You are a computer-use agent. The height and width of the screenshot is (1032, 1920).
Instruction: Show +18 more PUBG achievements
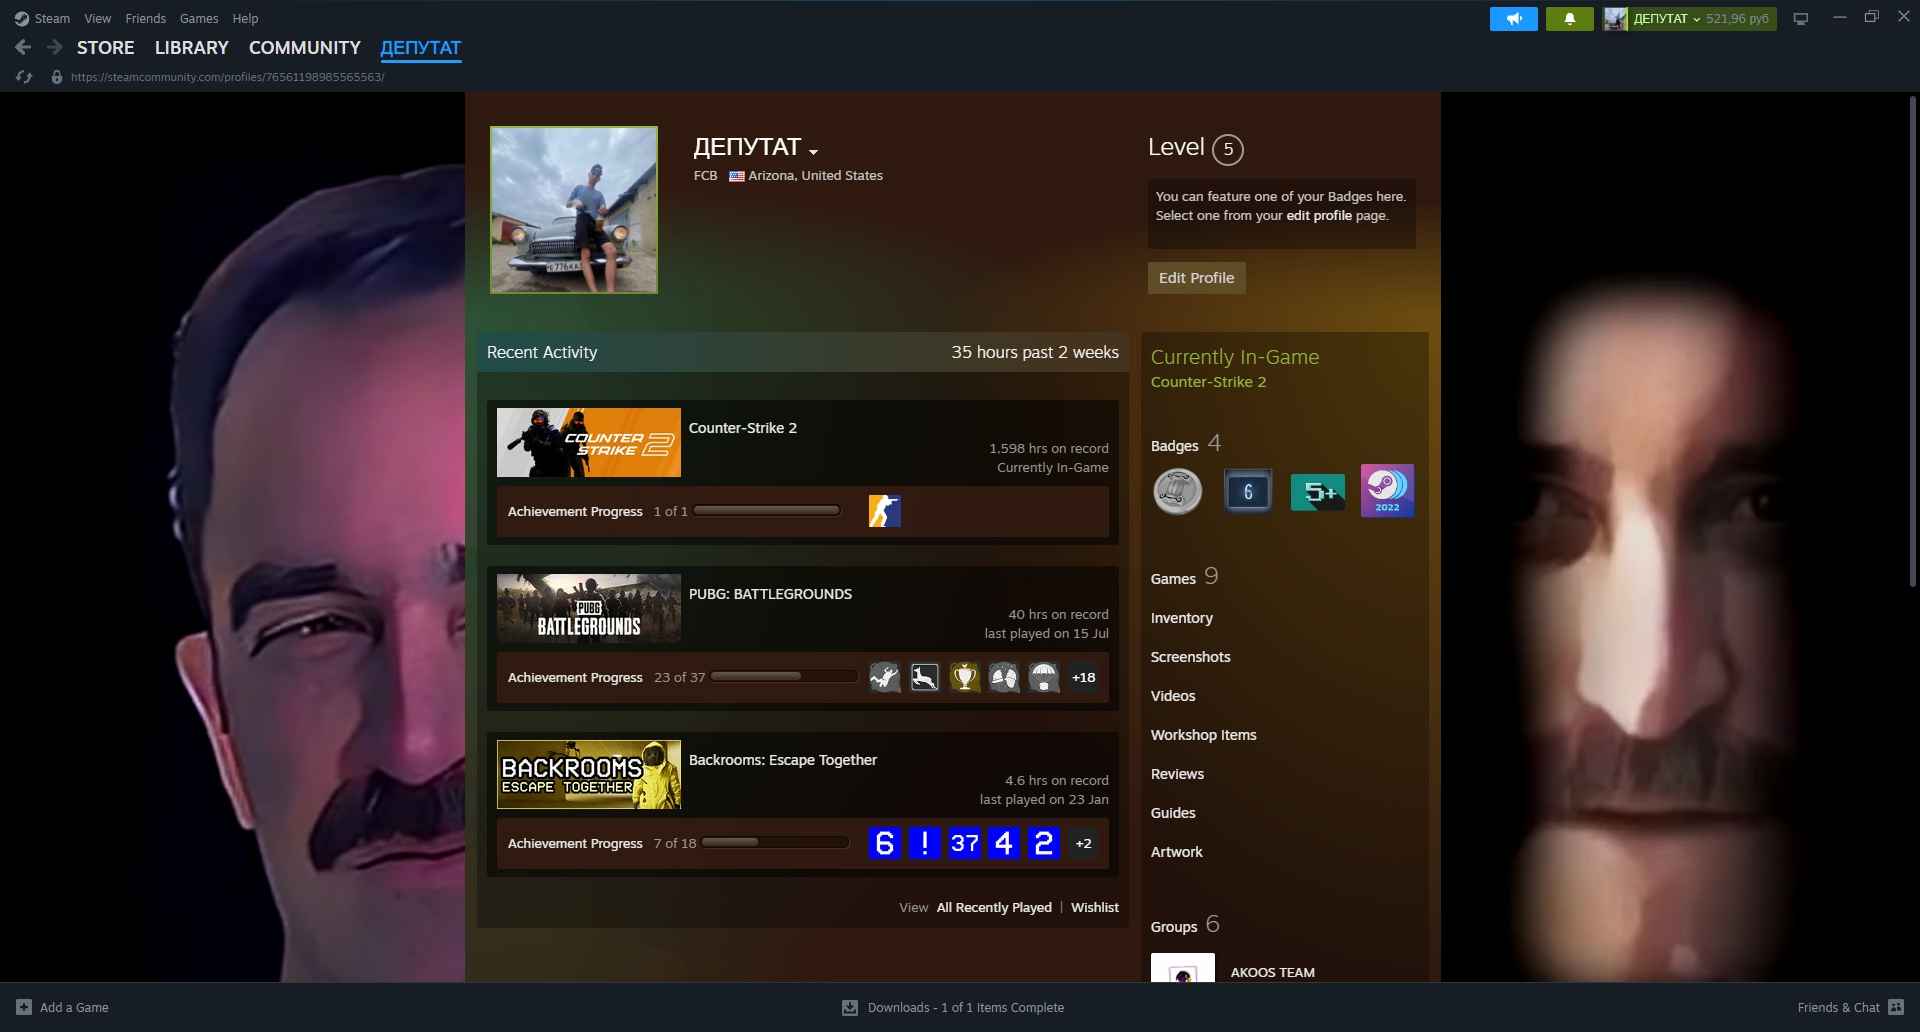(1083, 677)
